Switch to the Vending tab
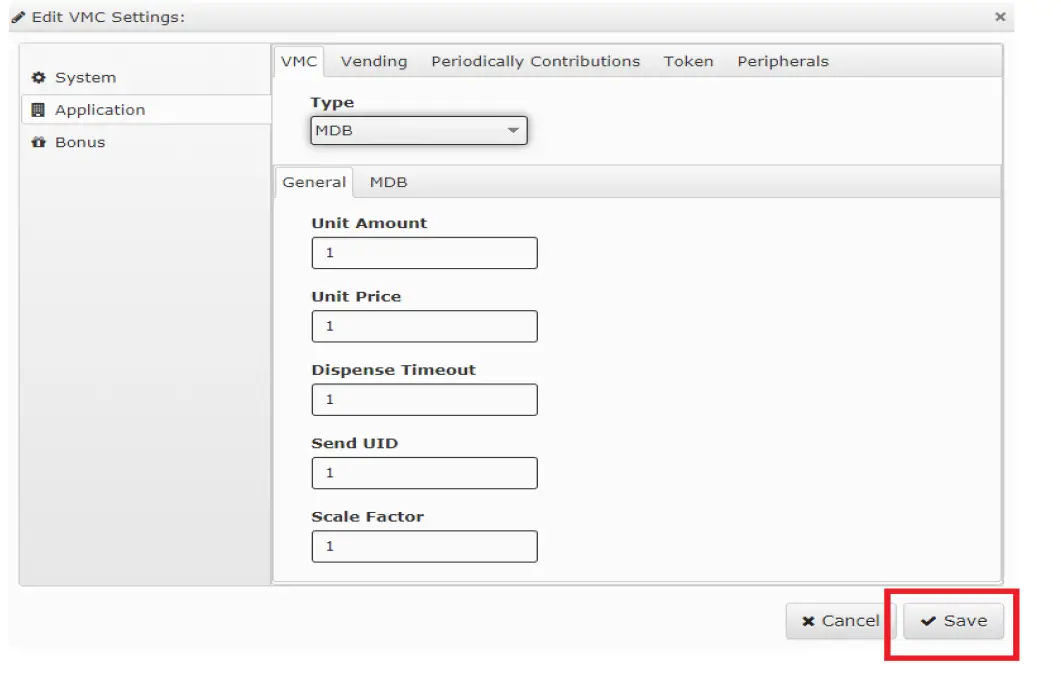Image resolution: width=1061 pixels, height=676 pixels. (x=374, y=61)
